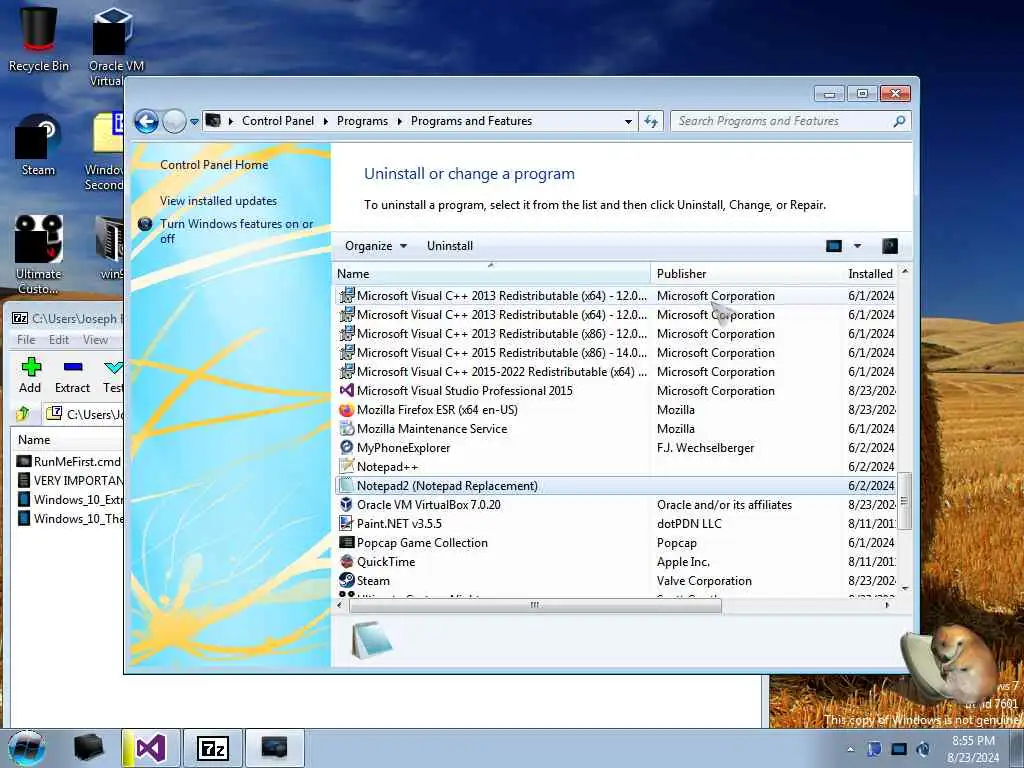The height and width of the screenshot is (768, 1024).
Task: Select VERY IMPORTANT file in 7-Zip list
Action: pyautogui.click(x=69, y=480)
